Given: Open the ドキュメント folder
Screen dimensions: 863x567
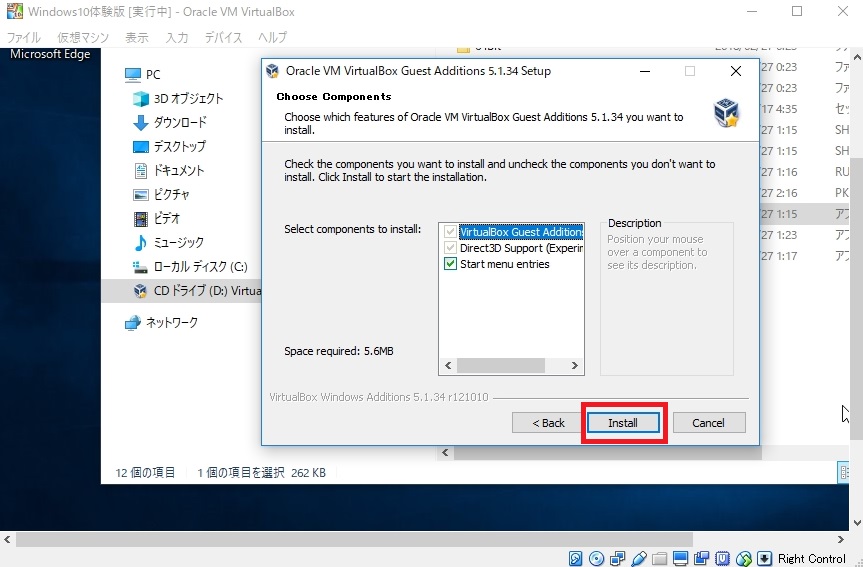Looking at the screenshot, I should pyautogui.click(x=169, y=171).
